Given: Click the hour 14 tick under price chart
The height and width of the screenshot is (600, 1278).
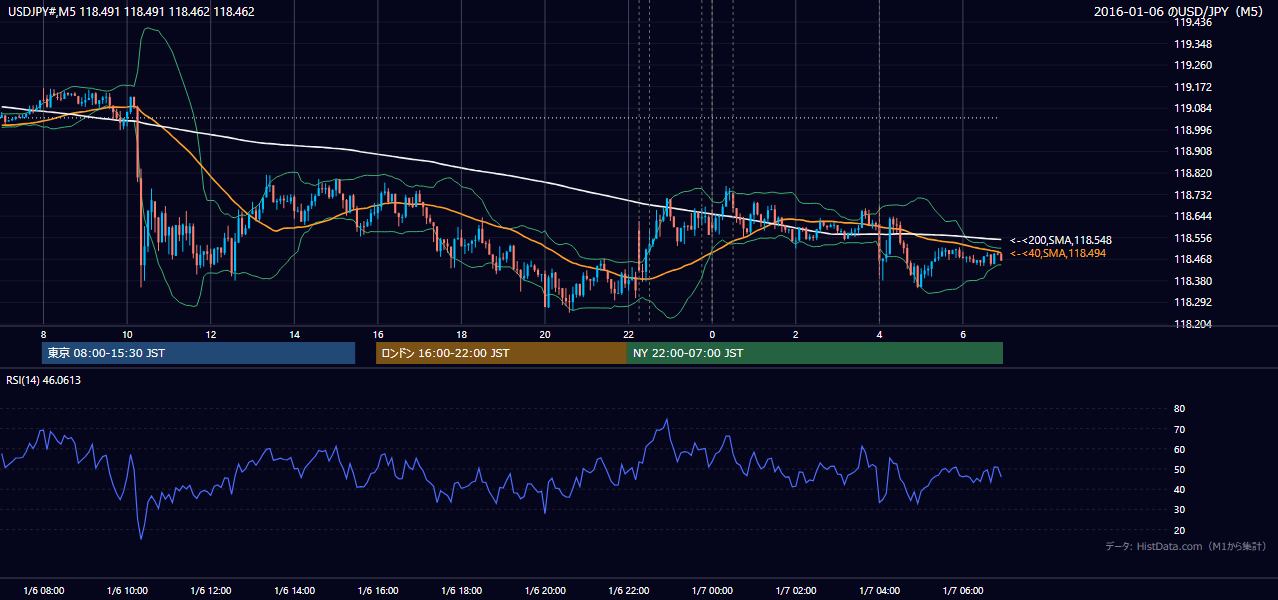Looking at the screenshot, I should tap(294, 334).
